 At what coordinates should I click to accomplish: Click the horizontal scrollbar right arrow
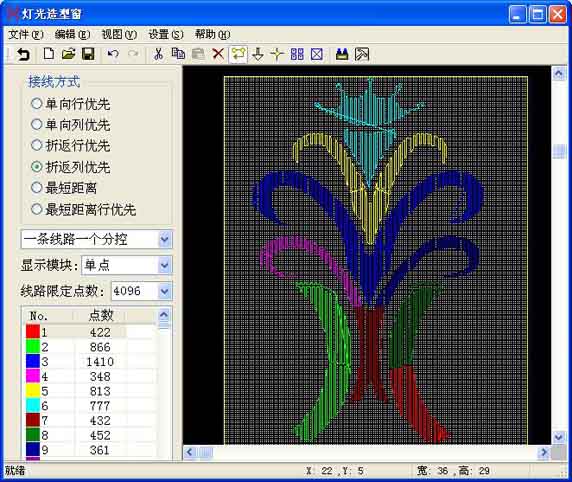pos(544,452)
